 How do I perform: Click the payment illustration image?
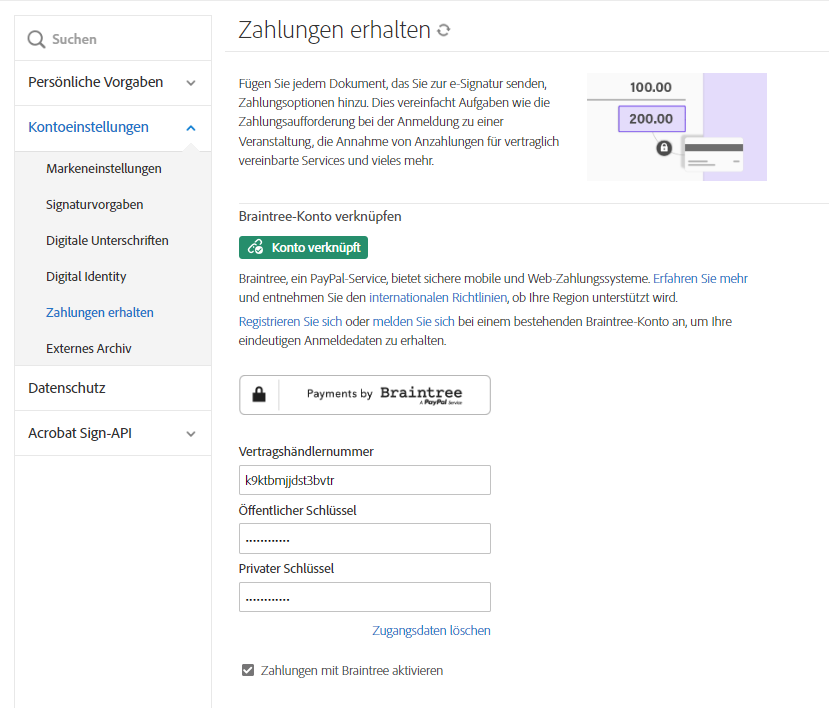[676, 127]
